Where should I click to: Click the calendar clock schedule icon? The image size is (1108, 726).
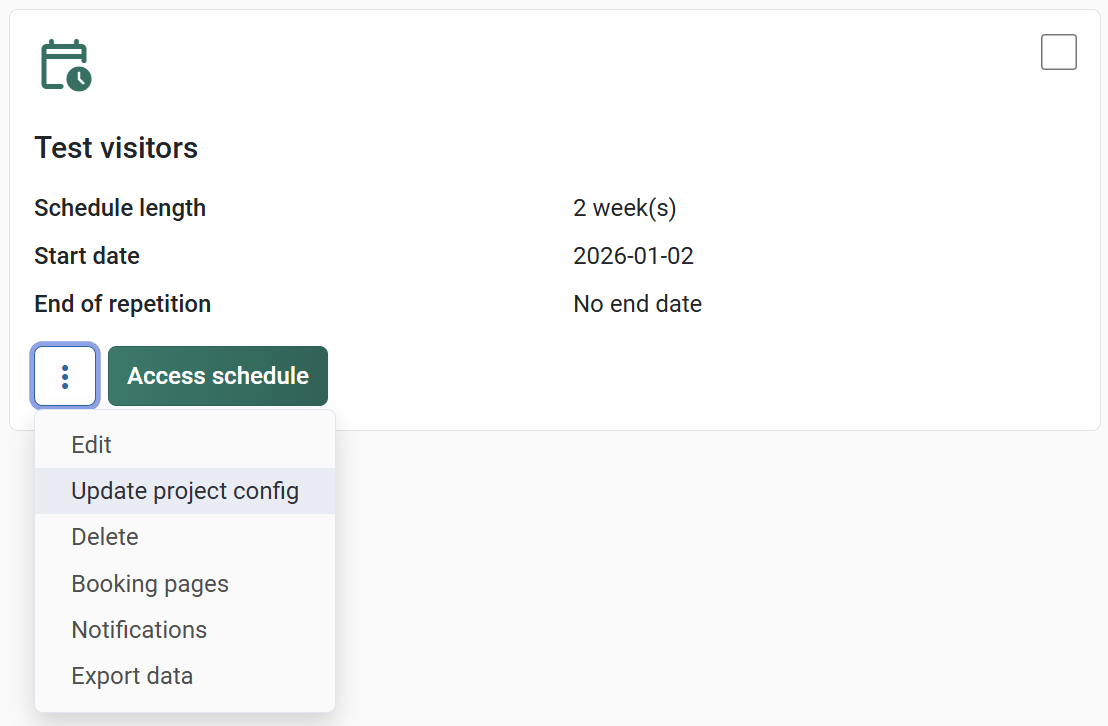(x=65, y=66)
